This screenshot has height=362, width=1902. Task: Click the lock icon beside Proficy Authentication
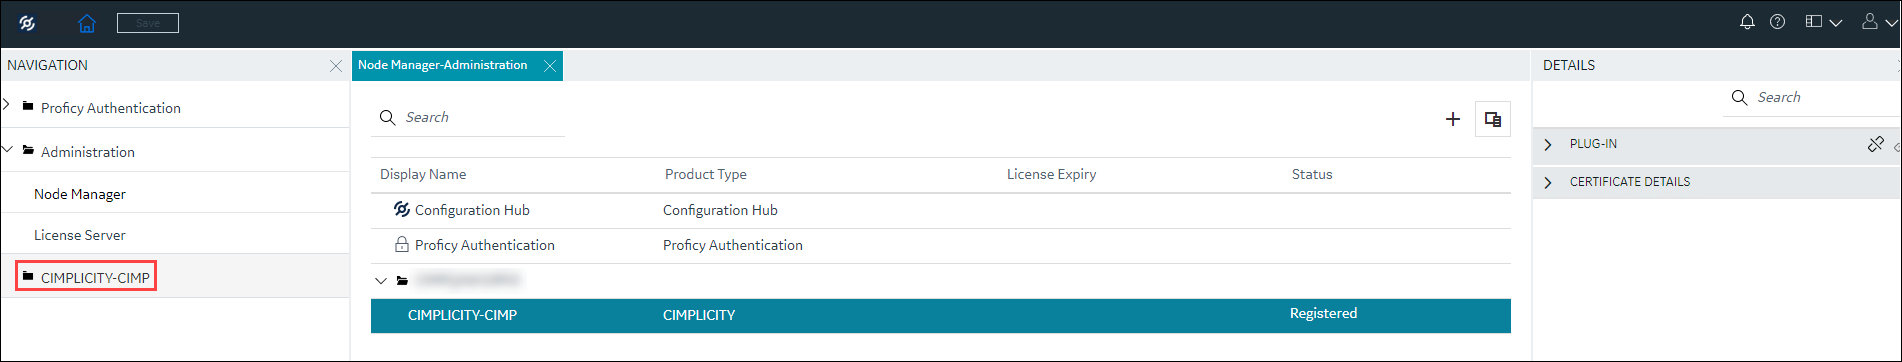[401, 244]
